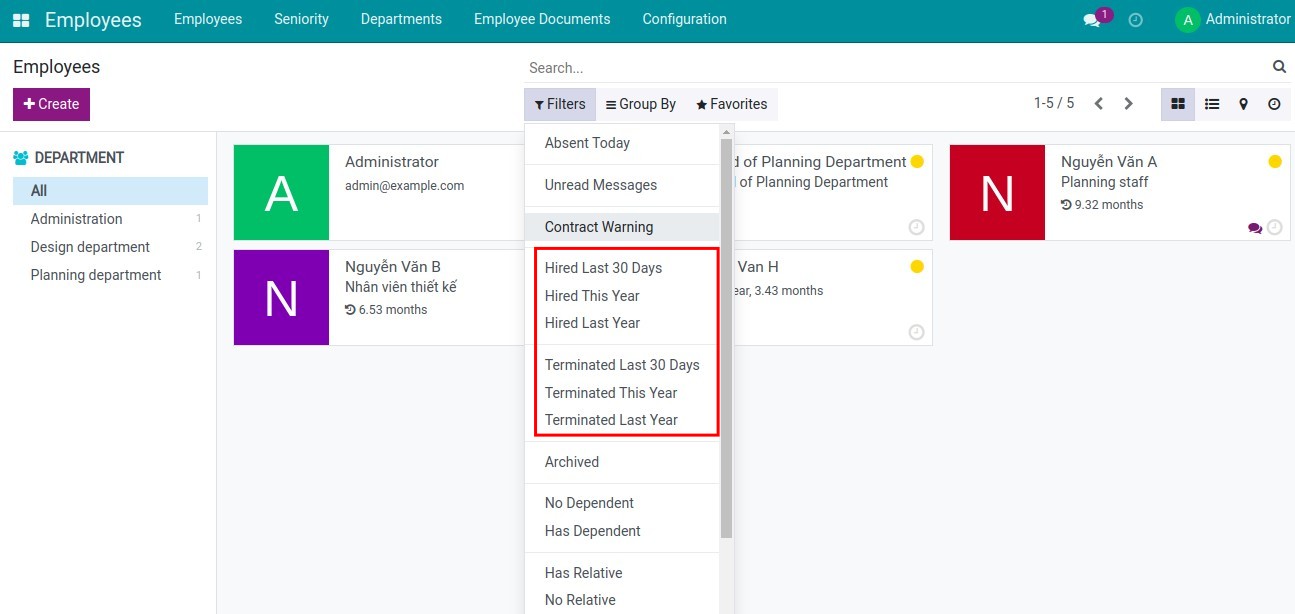Open the Employee Documents menu
The height and width of the screenshot is (614, 1295).
[x=541, y=19]
